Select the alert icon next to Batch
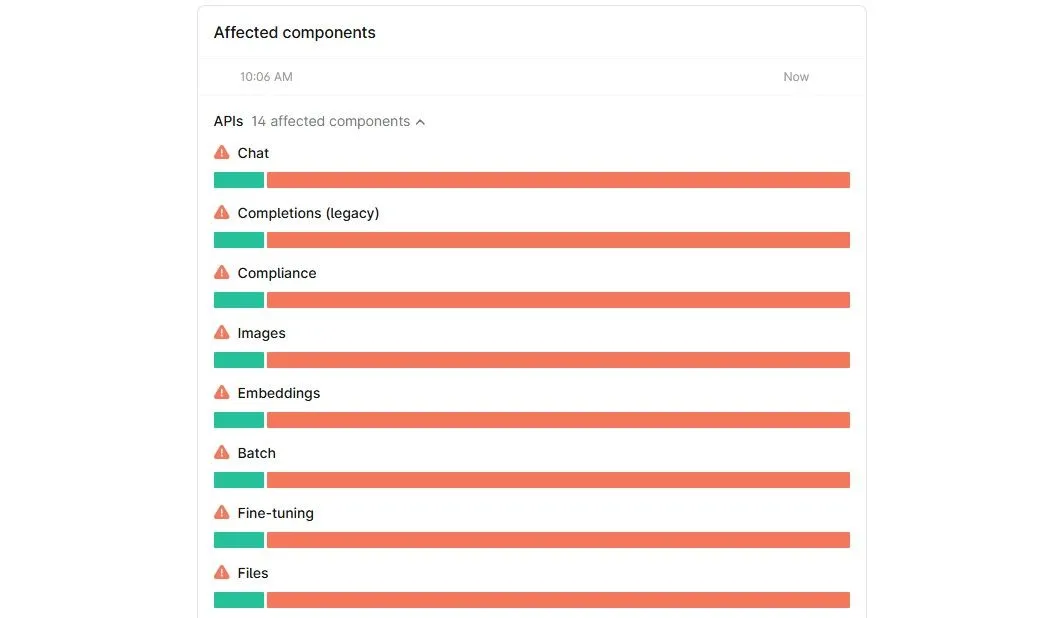 point(222,452)
